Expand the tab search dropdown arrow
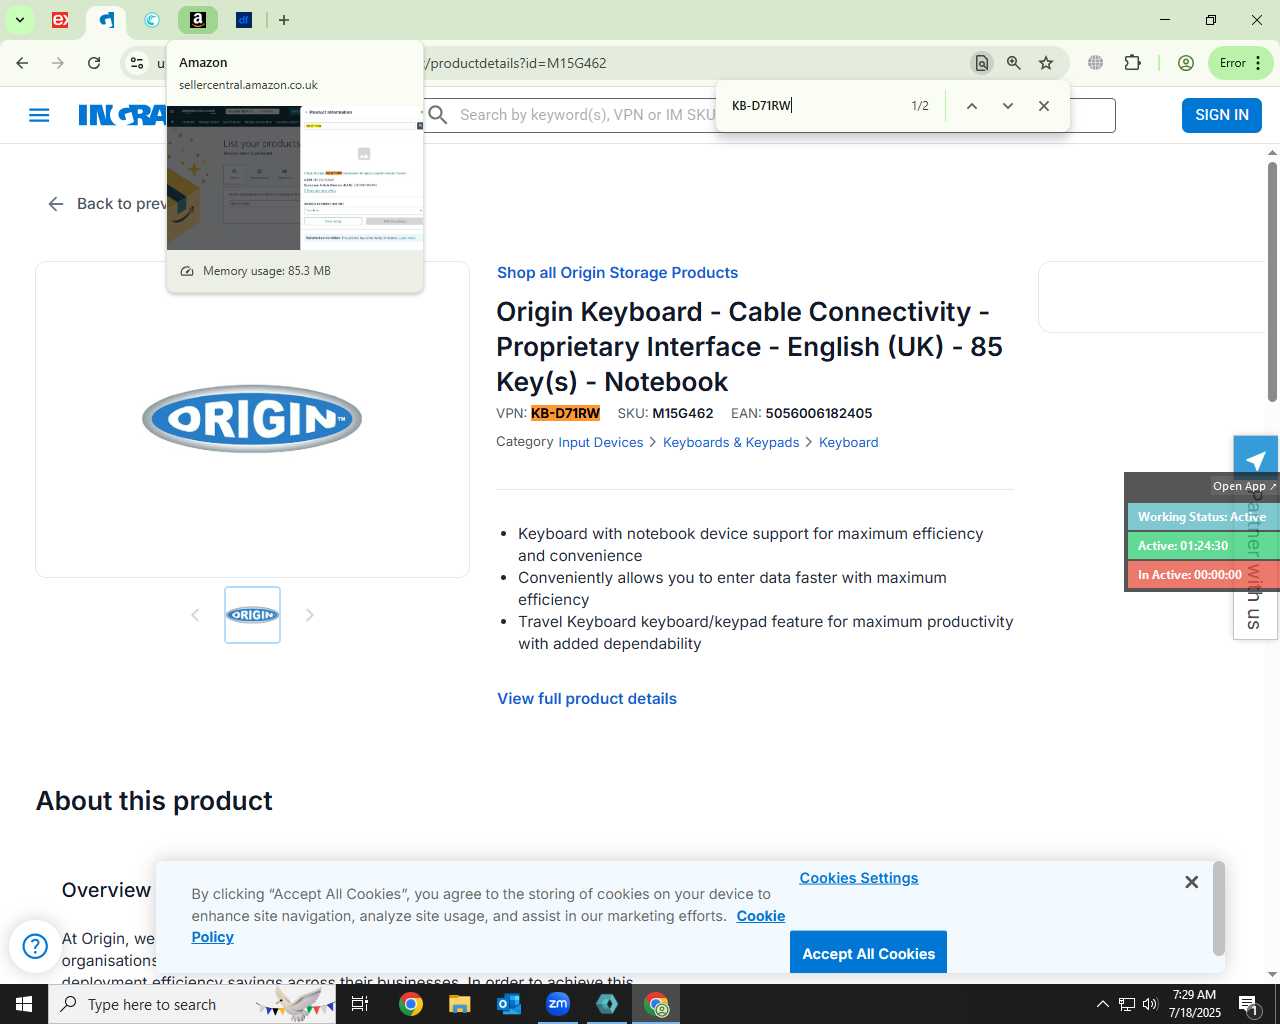Screen dimensions: 1280x1024 [19, 20]
